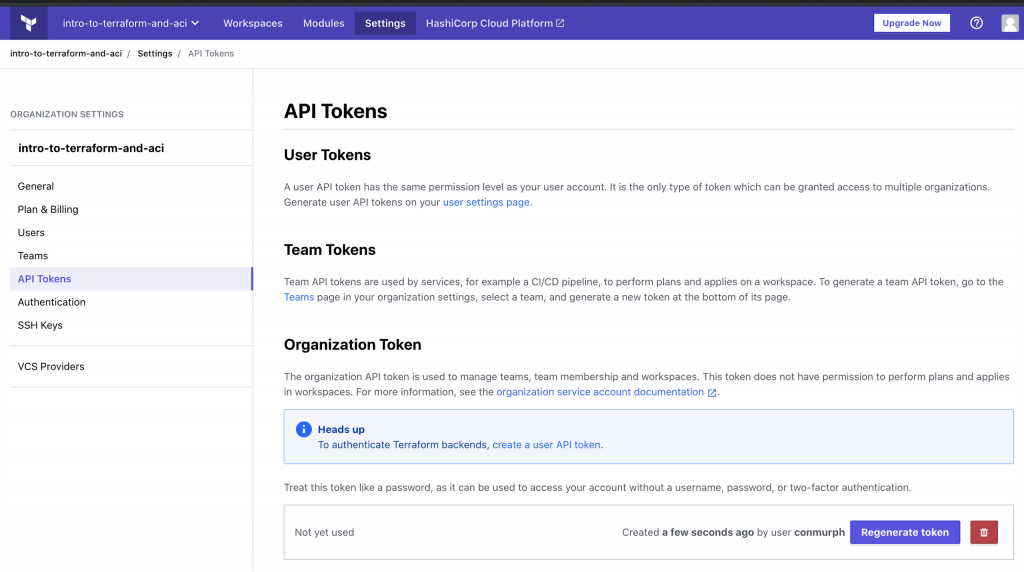
Task: Open Plan & Billing settings
Action: [48, 209]
